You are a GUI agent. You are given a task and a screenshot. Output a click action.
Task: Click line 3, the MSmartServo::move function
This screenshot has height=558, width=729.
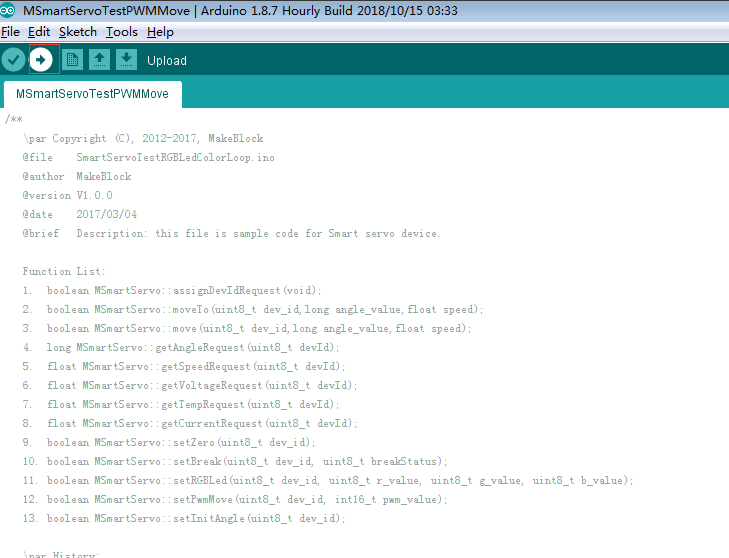coord(247,329)
